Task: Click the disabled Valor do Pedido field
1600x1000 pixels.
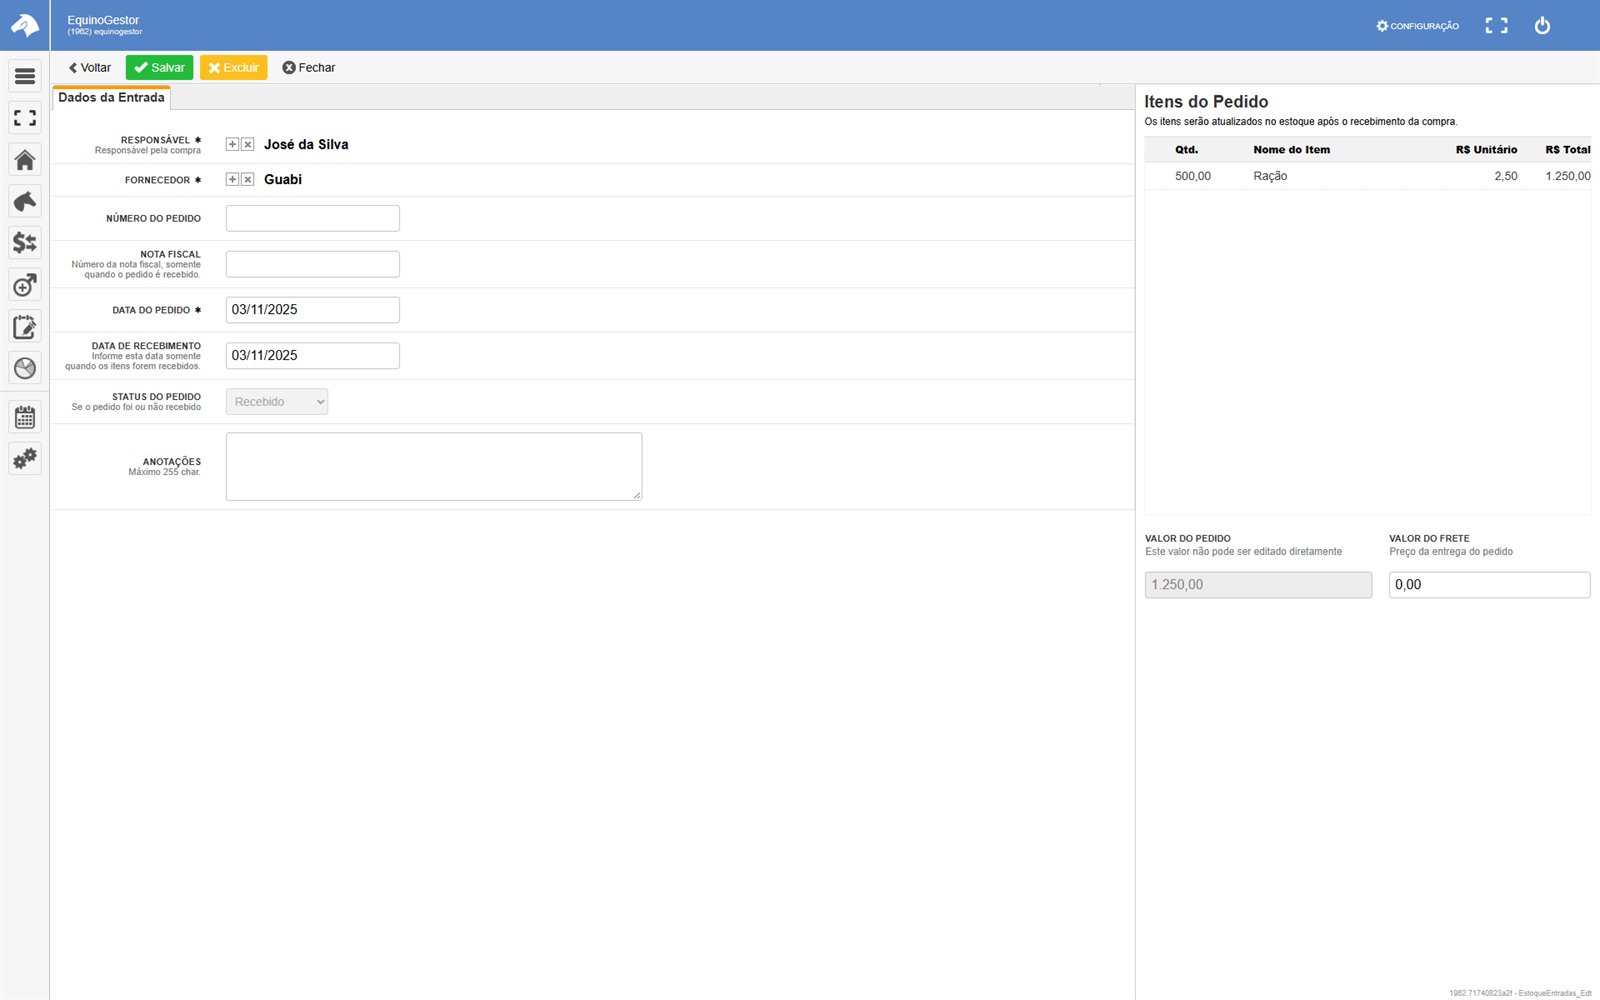Action: coord(1258,585)
